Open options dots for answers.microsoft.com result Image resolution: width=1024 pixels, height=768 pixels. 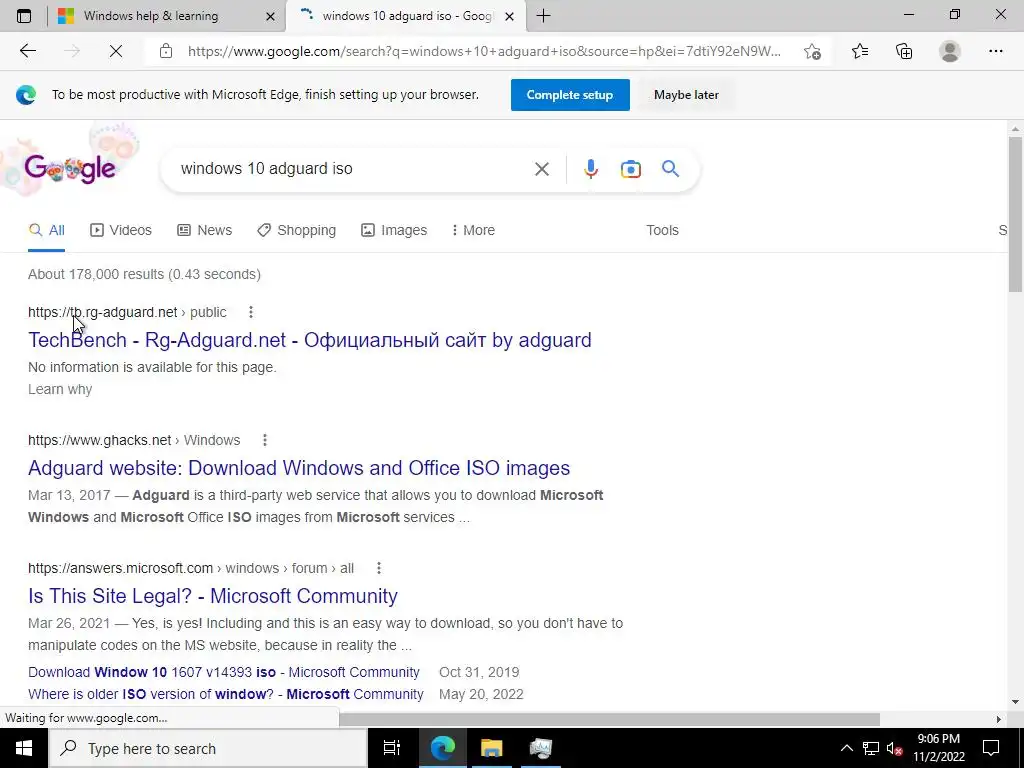pos(379,568)
